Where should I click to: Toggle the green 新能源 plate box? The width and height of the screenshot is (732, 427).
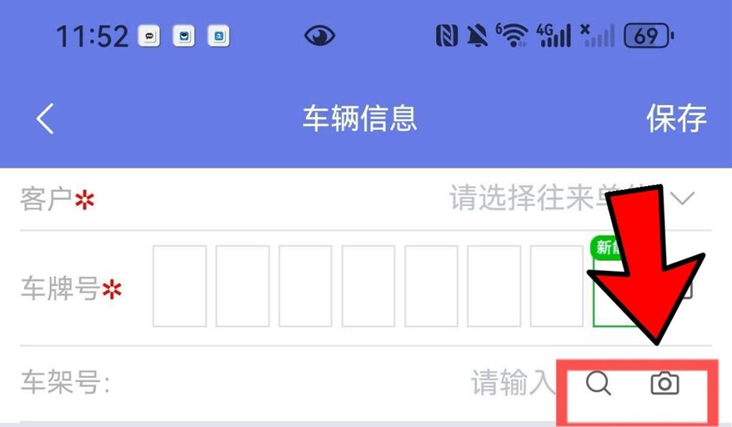[x=614, y=284]
